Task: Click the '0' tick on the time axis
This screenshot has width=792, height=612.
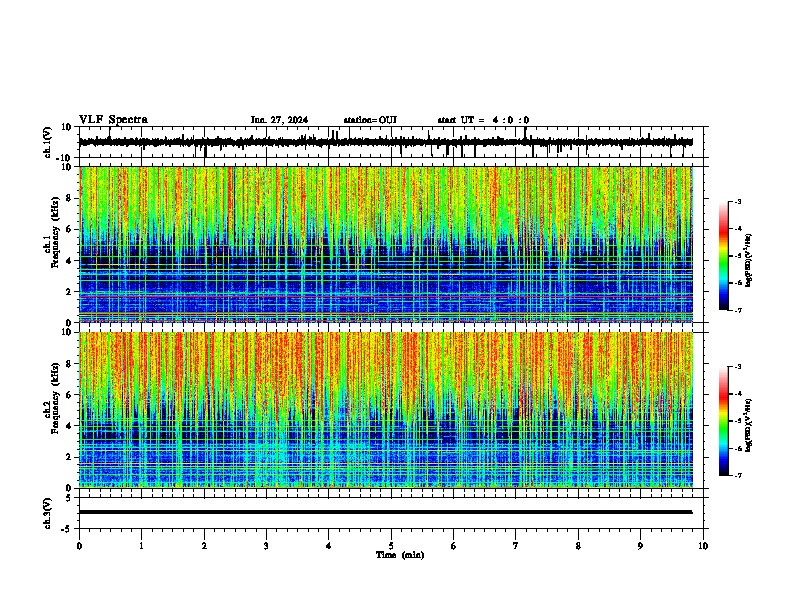Action: 79,546
